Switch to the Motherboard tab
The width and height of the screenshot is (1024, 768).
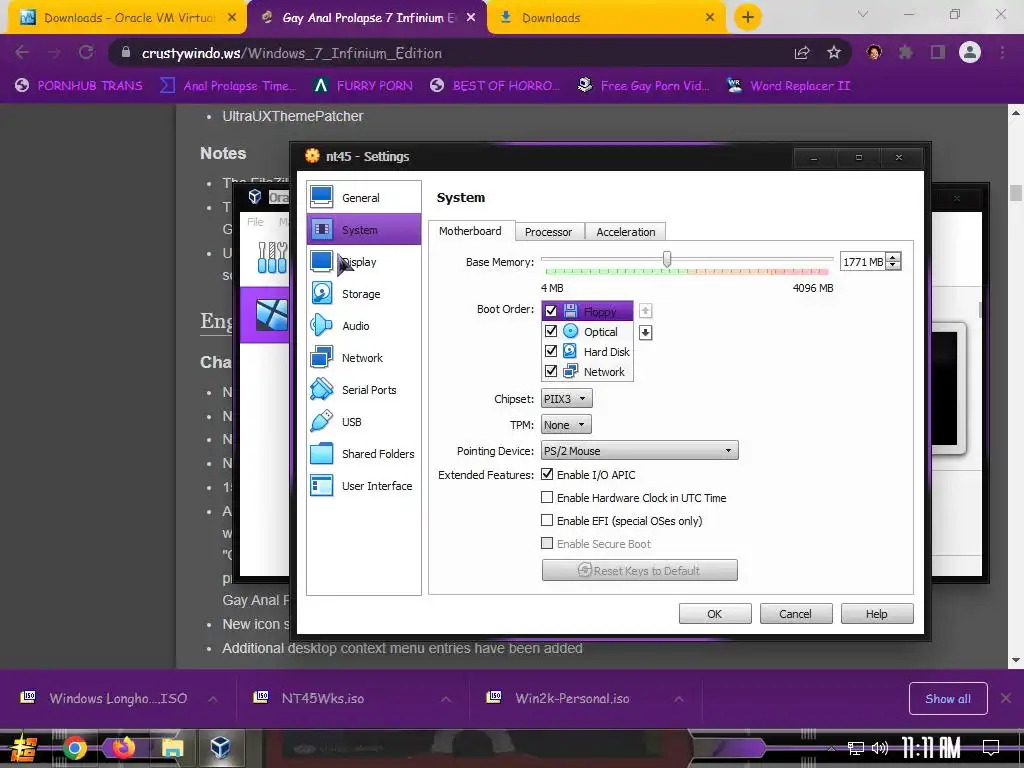(471, 231)
